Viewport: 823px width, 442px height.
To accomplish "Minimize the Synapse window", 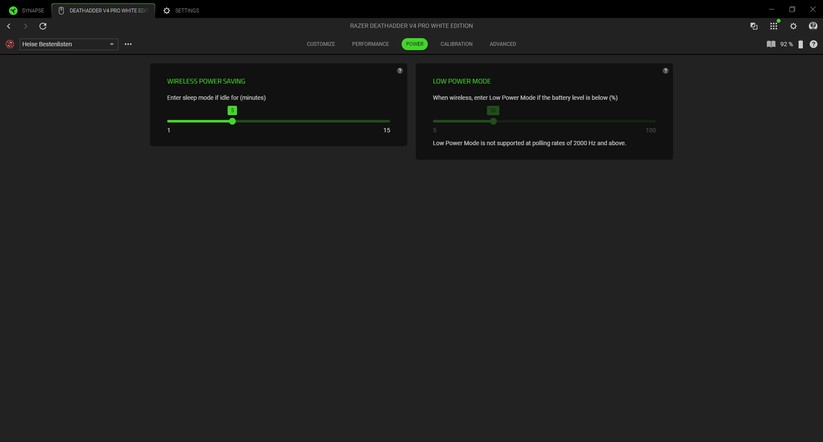I will coord(771,9).
